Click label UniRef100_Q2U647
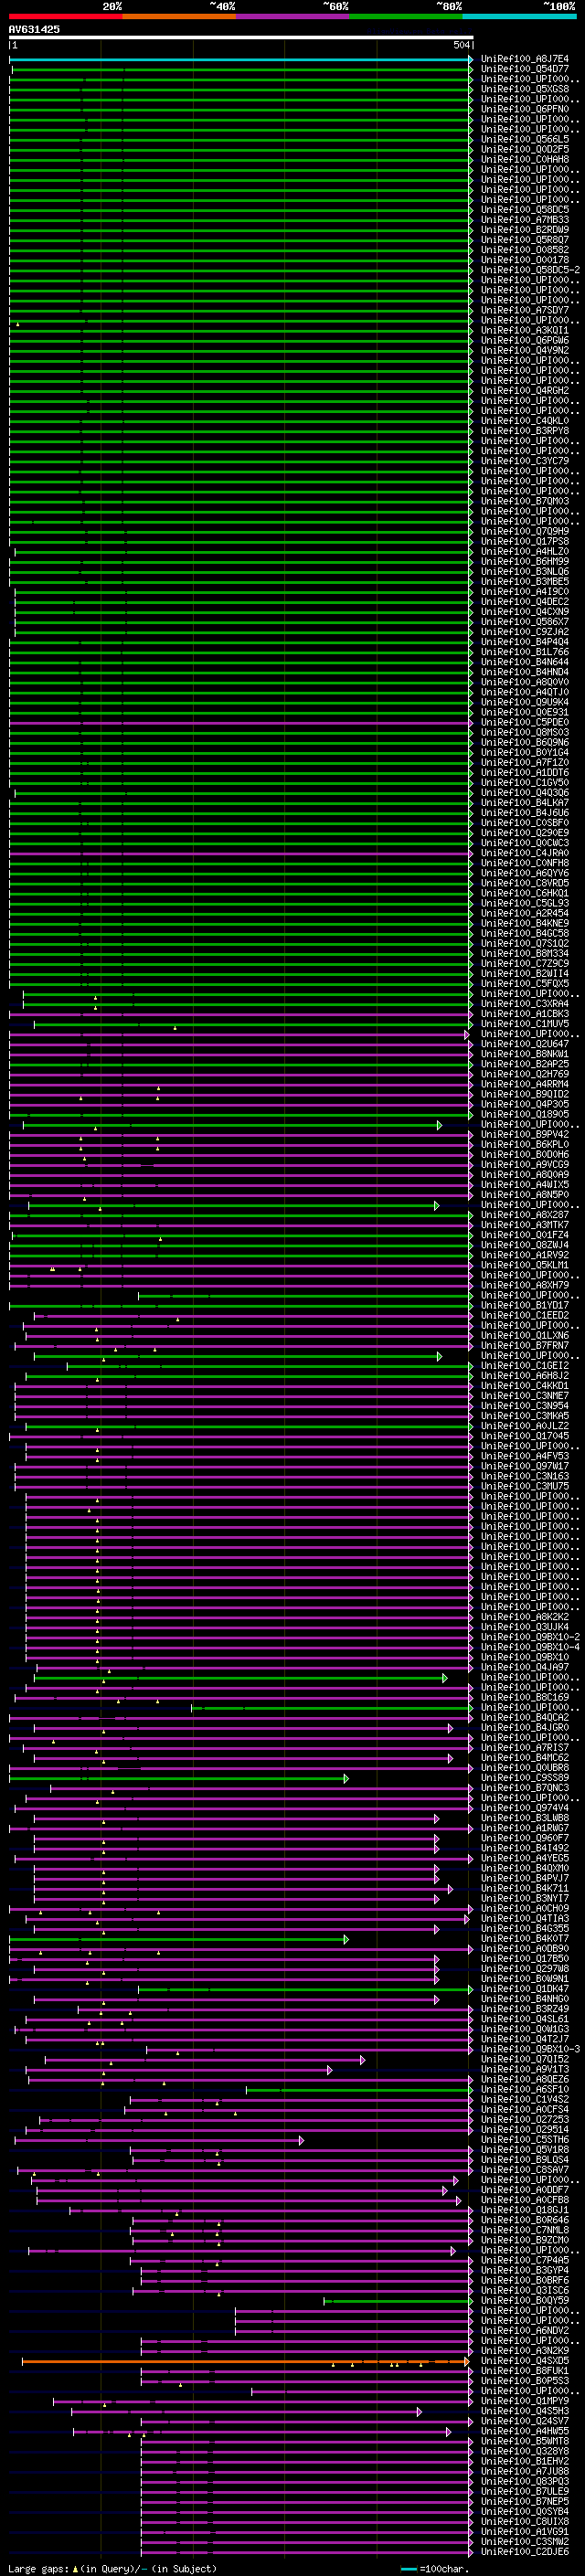This screenshot has height=2576, width=585. tap(525, 1044)
